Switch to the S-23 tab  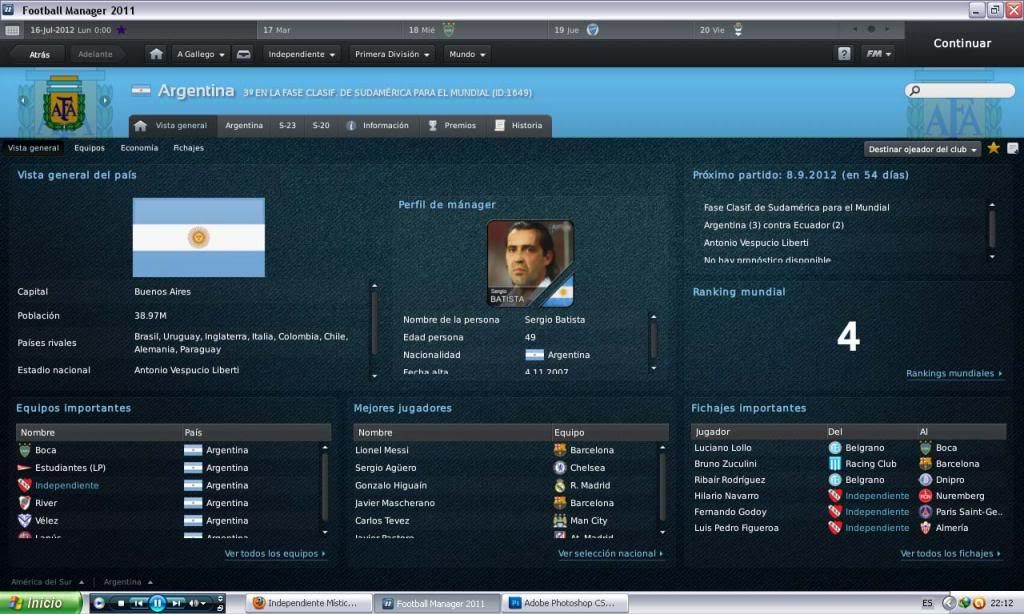[x=287, y=125]
